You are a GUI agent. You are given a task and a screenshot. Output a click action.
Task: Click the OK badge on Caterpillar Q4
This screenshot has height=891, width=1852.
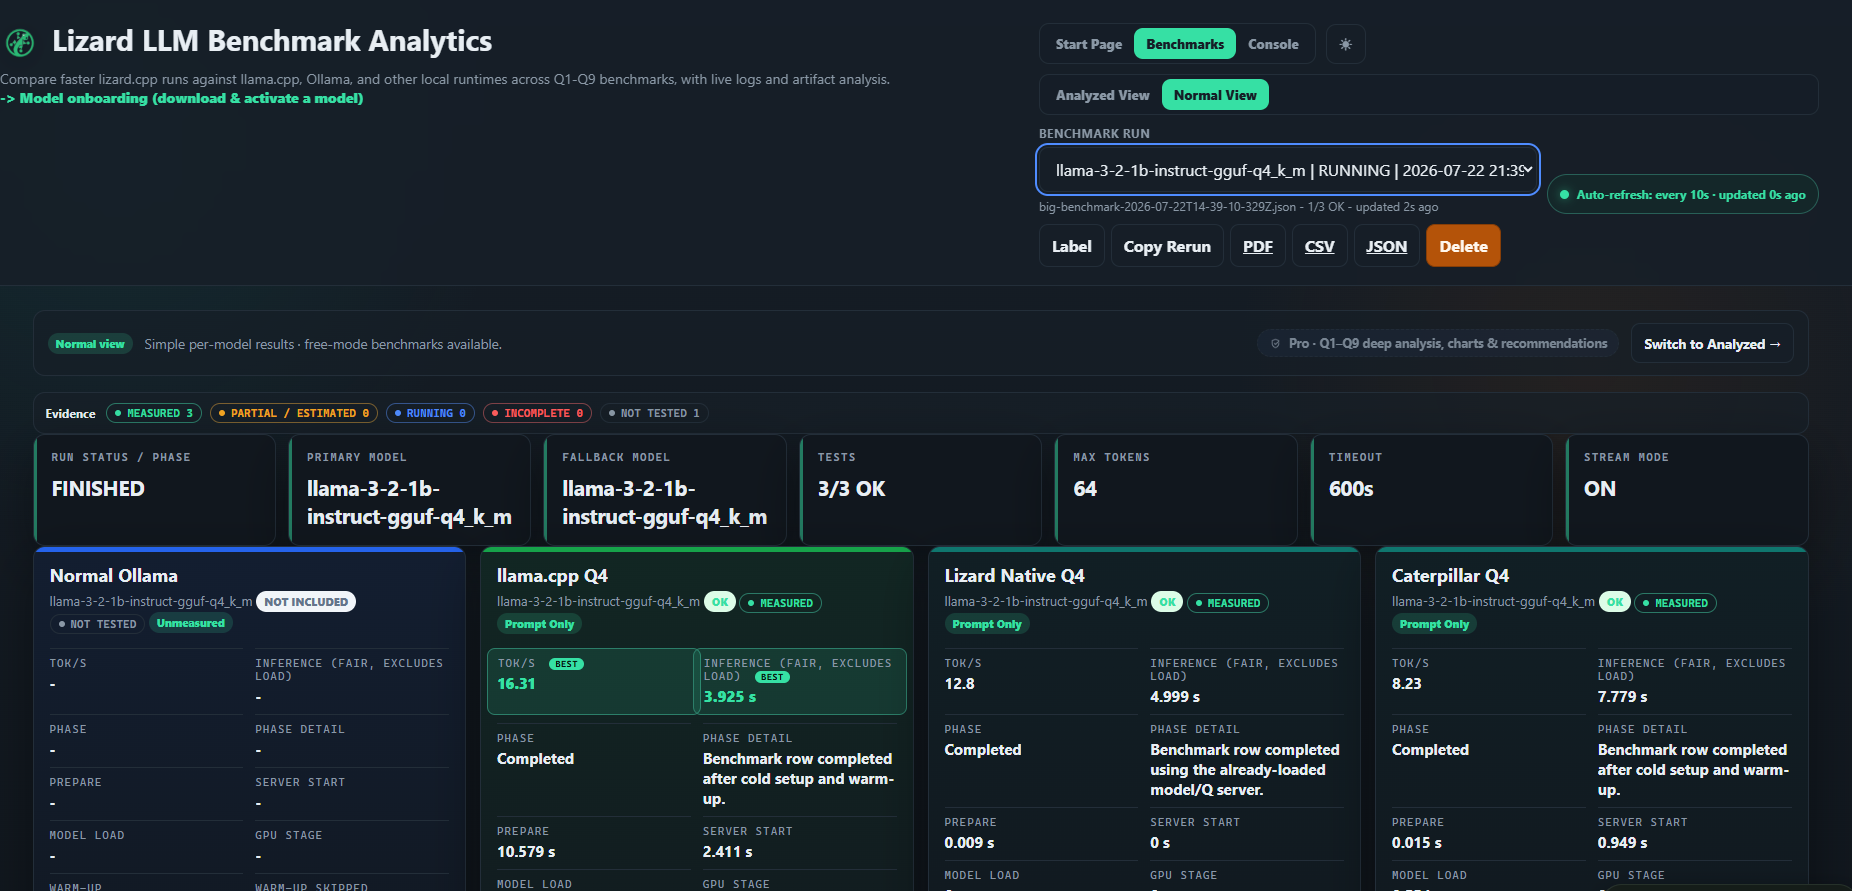(1615, 602)
